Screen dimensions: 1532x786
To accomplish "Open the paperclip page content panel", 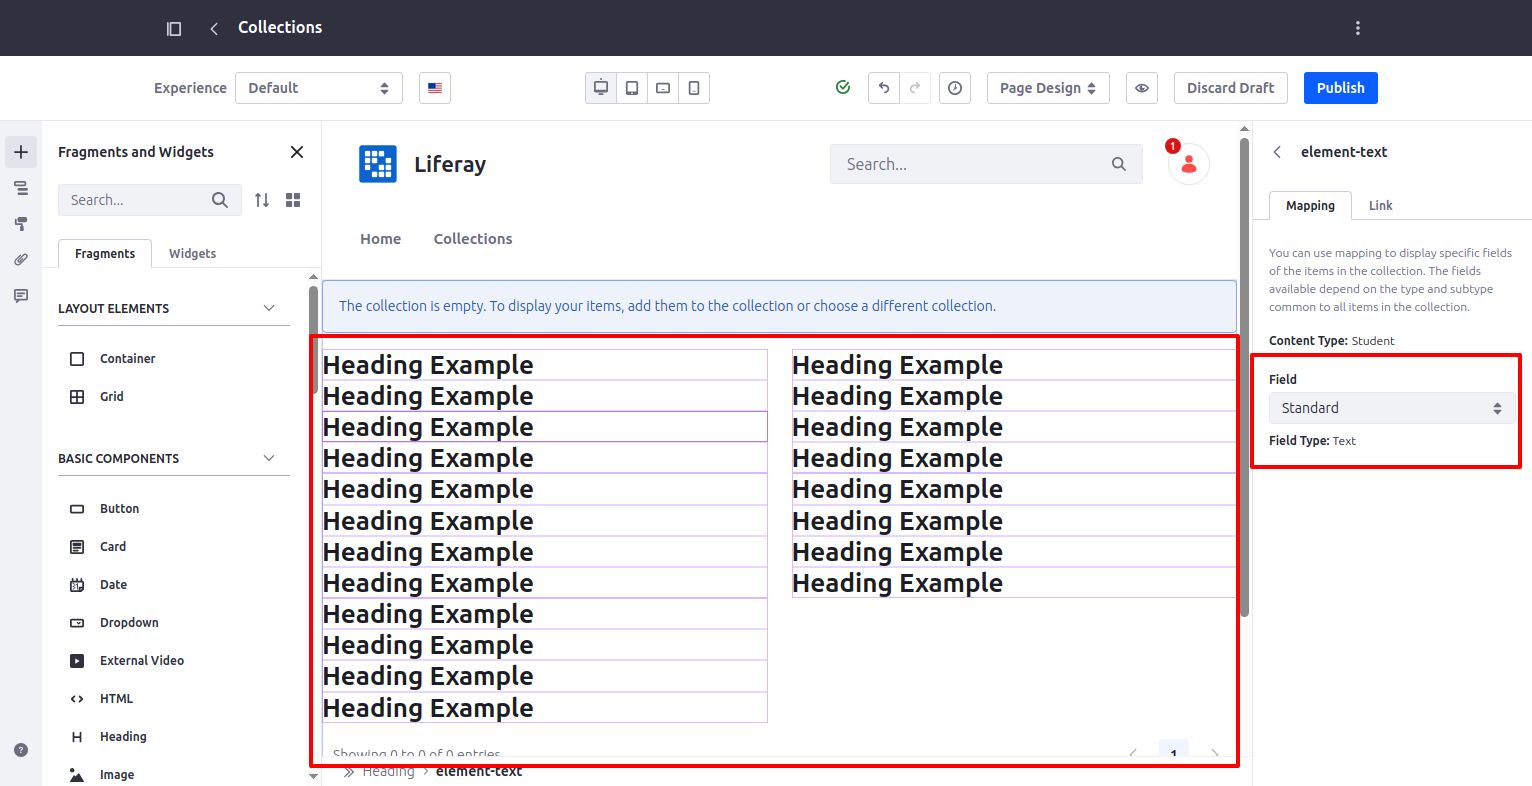I will coord(21,260).
